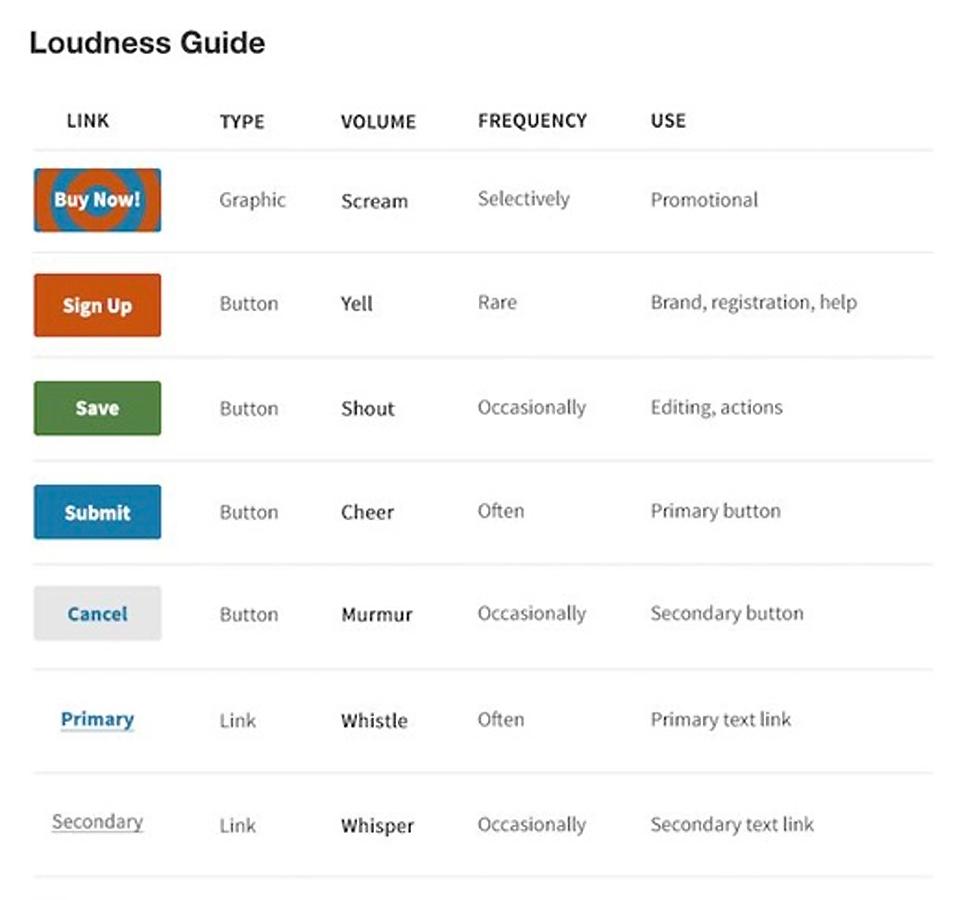
Task: Choose the gray Cancel button
Action: (97, 613)
